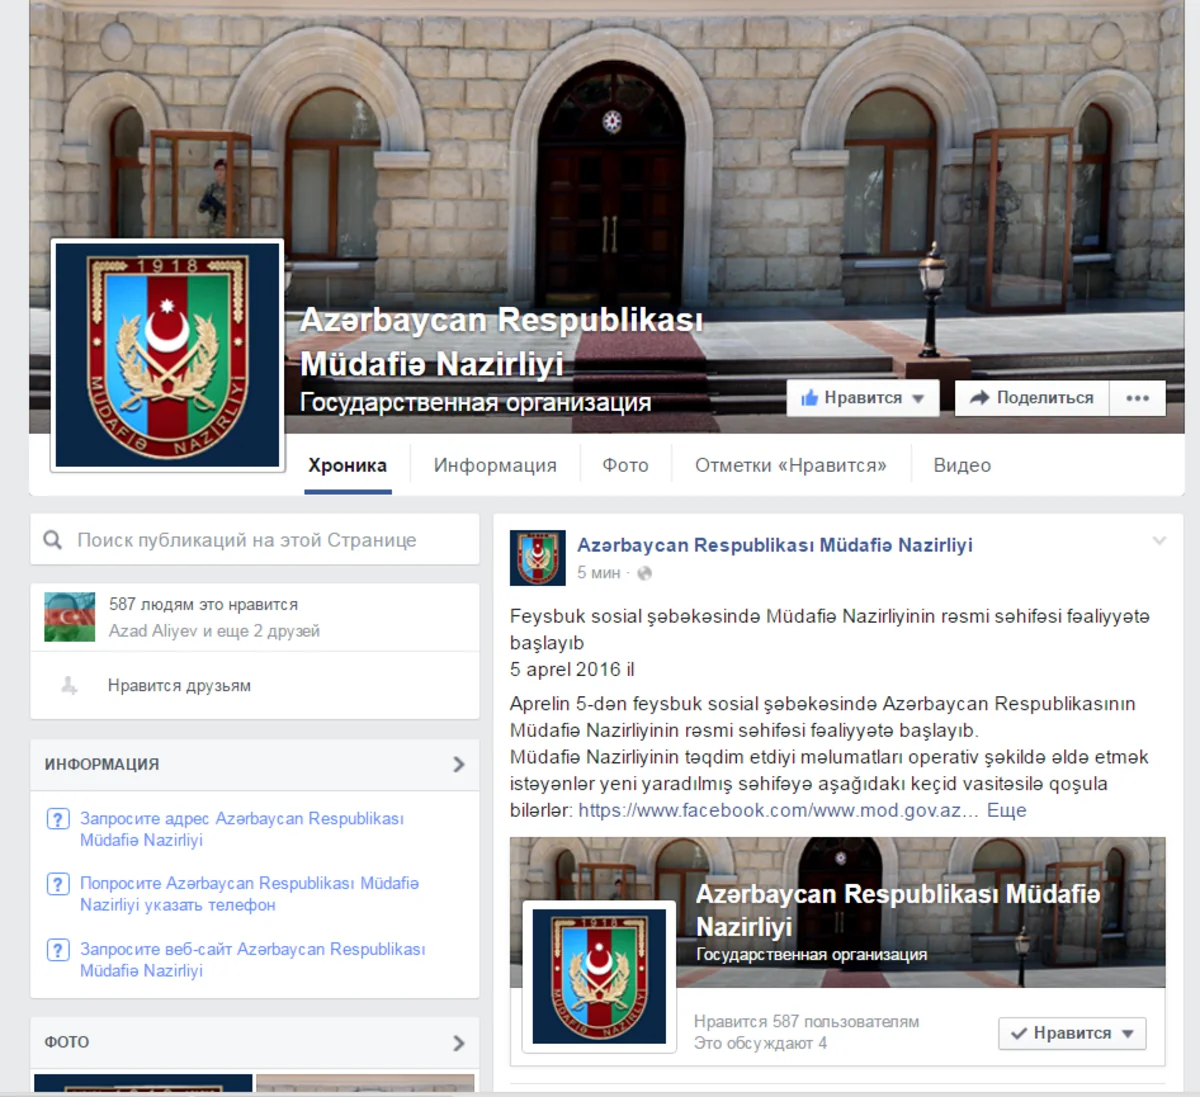
Task: Open the Отметки «Нравится» tab
Action: (x=790, y=465)
